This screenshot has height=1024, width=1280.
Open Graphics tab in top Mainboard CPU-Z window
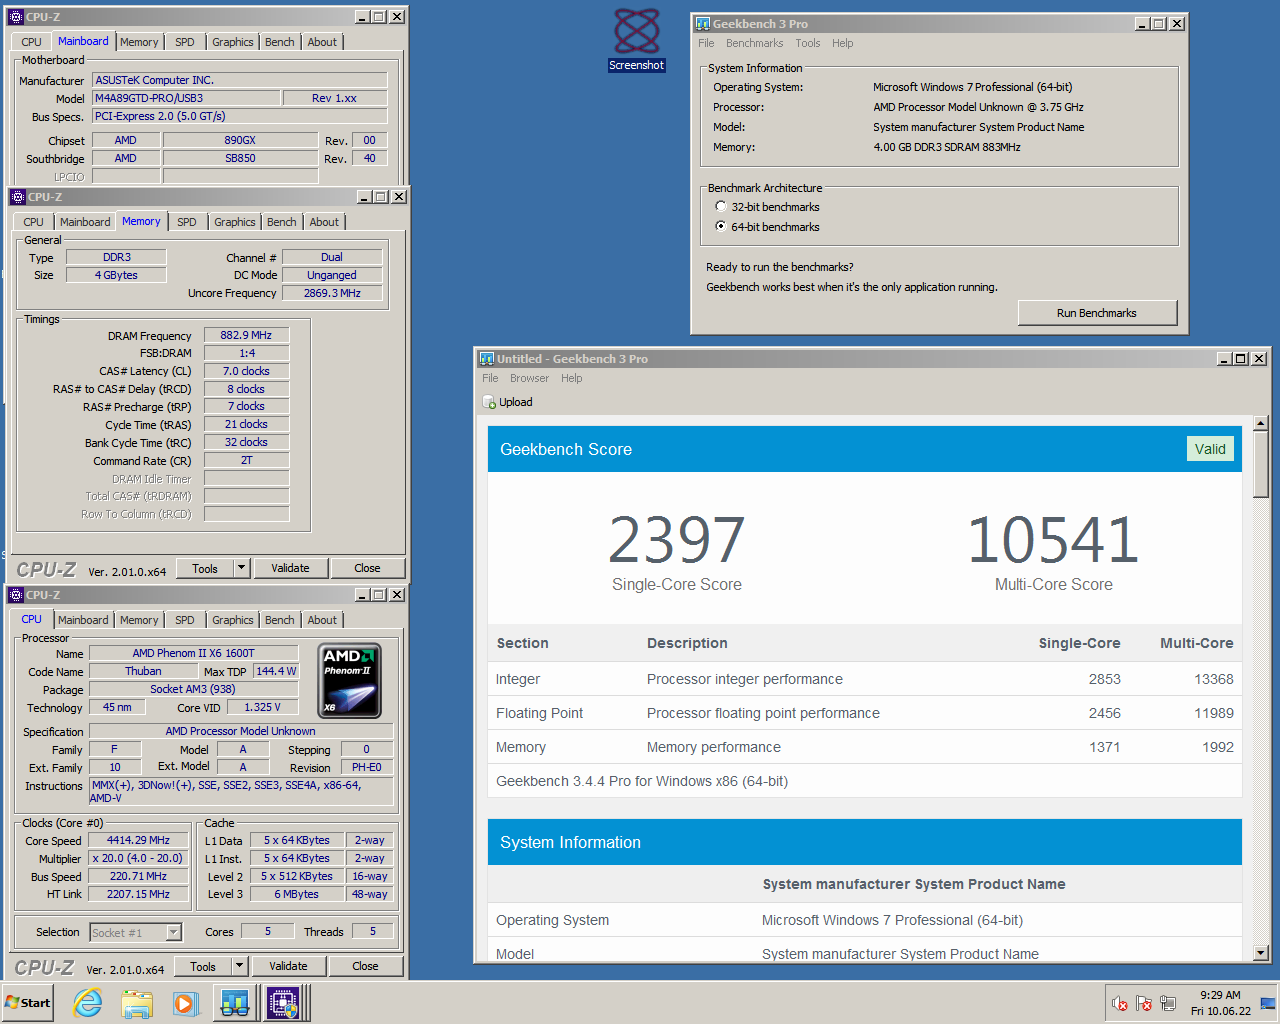tap(233, 42)
